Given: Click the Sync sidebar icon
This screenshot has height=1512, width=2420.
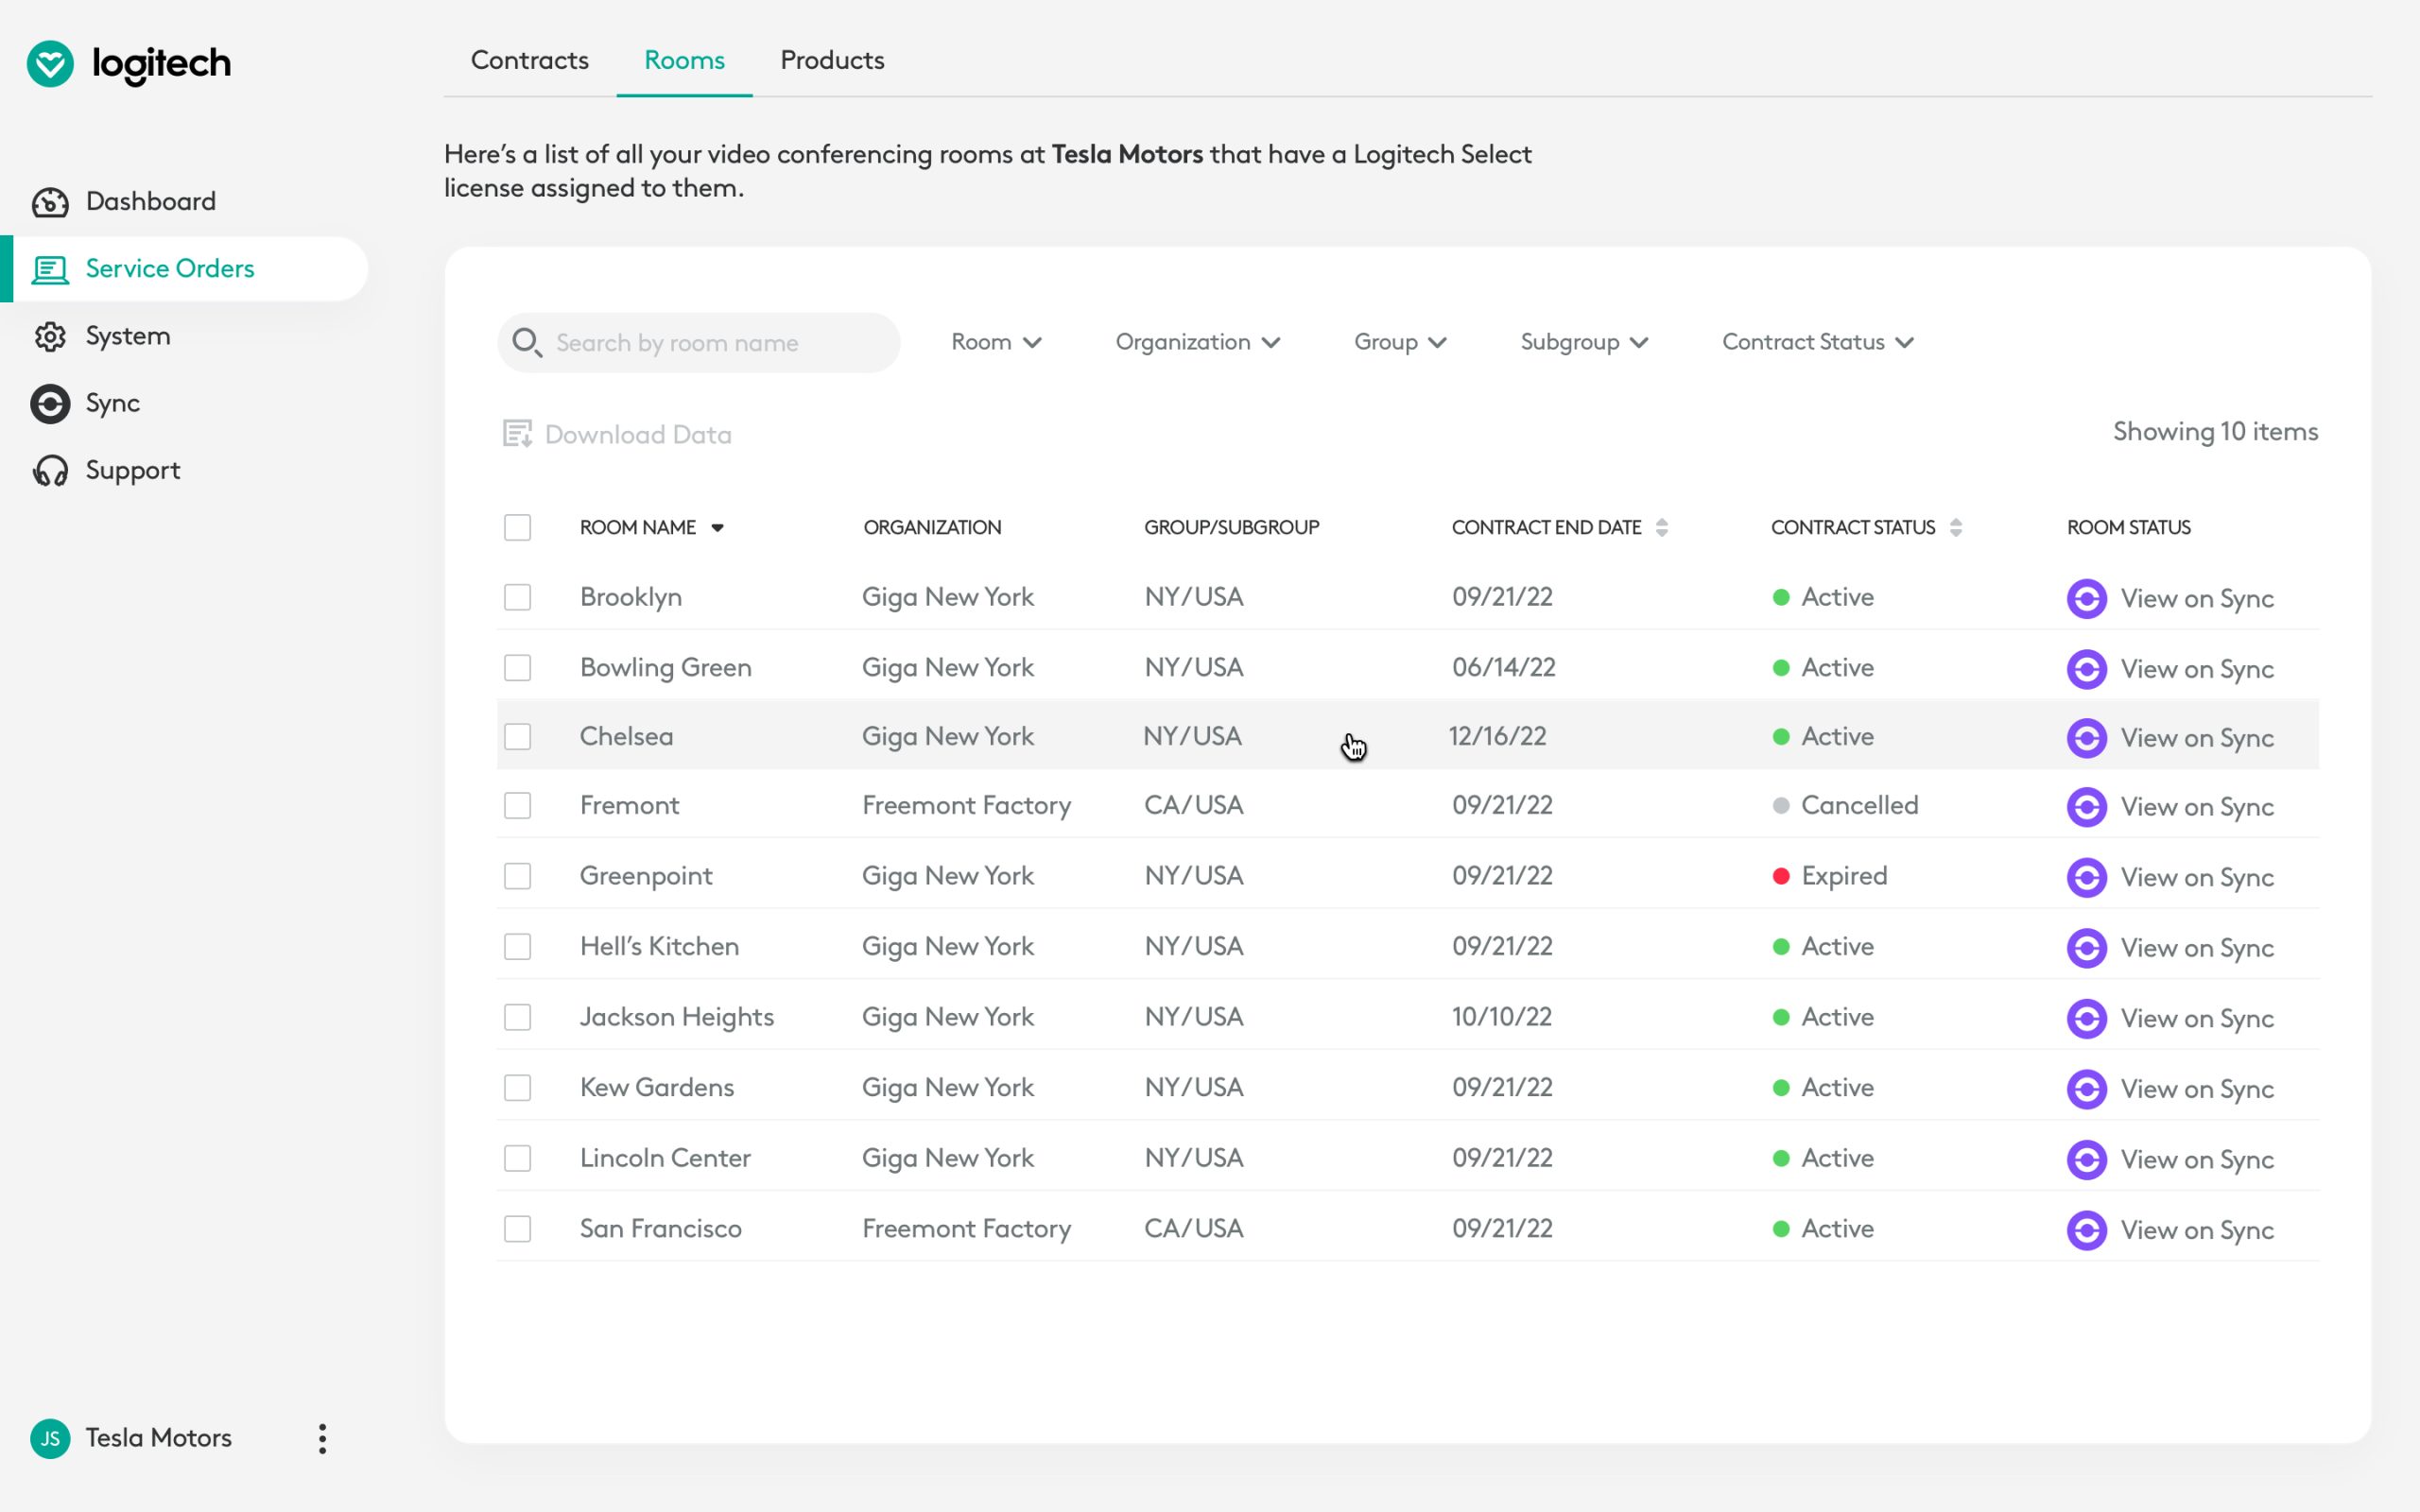Looking at the screenshot, I should 50,403.
